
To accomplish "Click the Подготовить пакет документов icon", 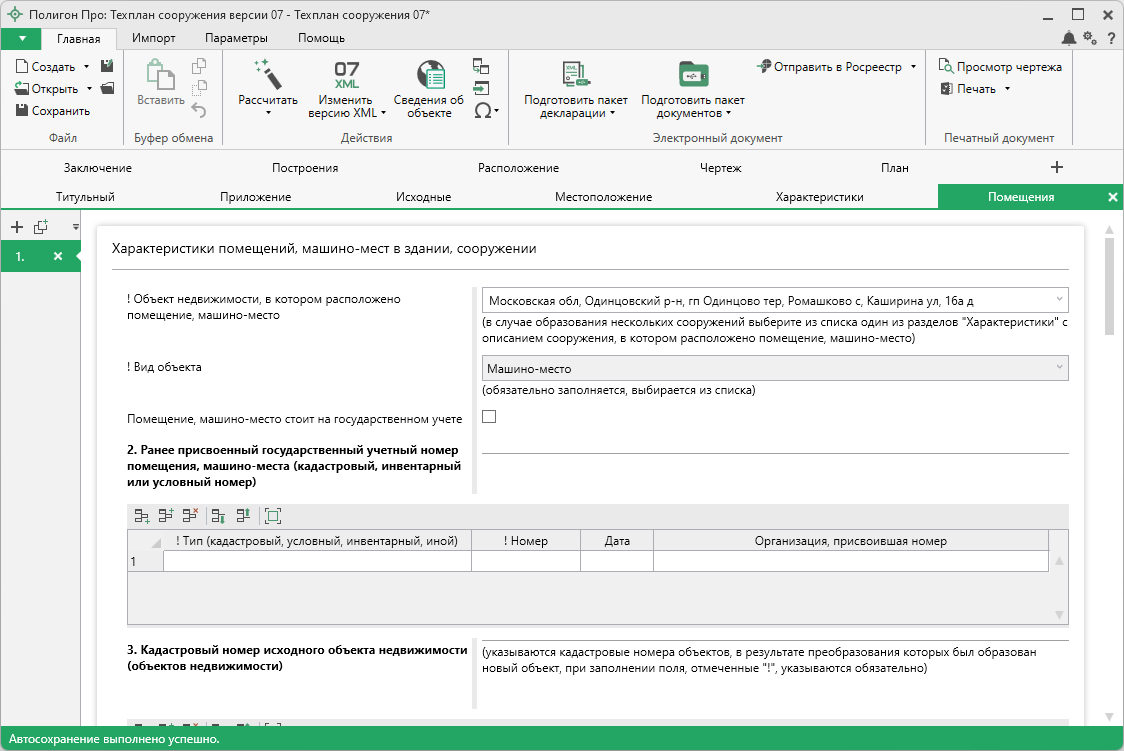I will pyautogui.click(x=692, y=75).
